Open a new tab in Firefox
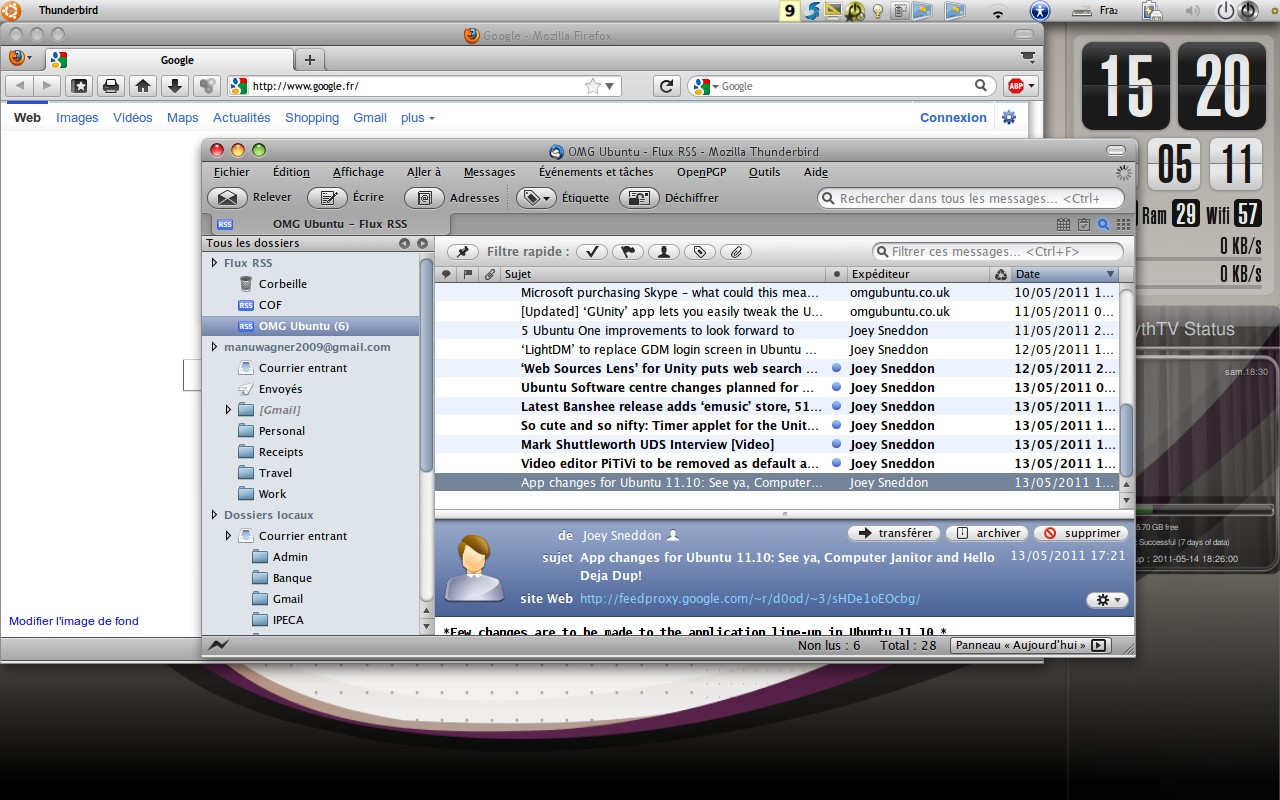This screenshot has height=800, width=1280. click(x=310, y=60)
